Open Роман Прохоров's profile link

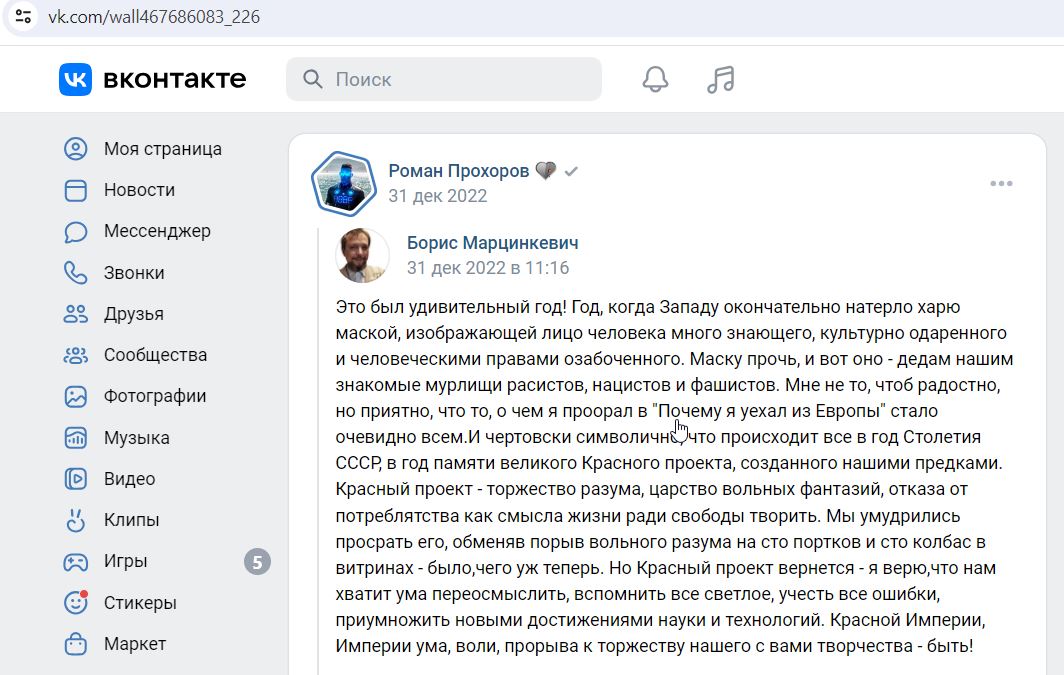460,170
